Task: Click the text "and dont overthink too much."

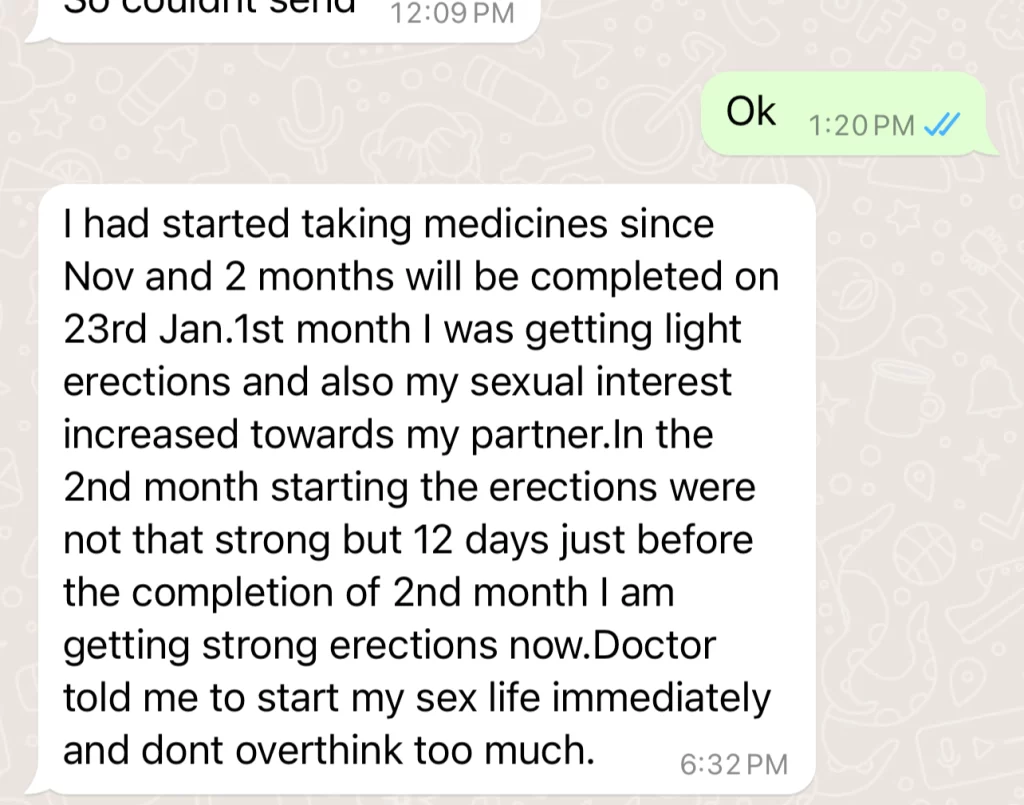Action: point(329,750)
